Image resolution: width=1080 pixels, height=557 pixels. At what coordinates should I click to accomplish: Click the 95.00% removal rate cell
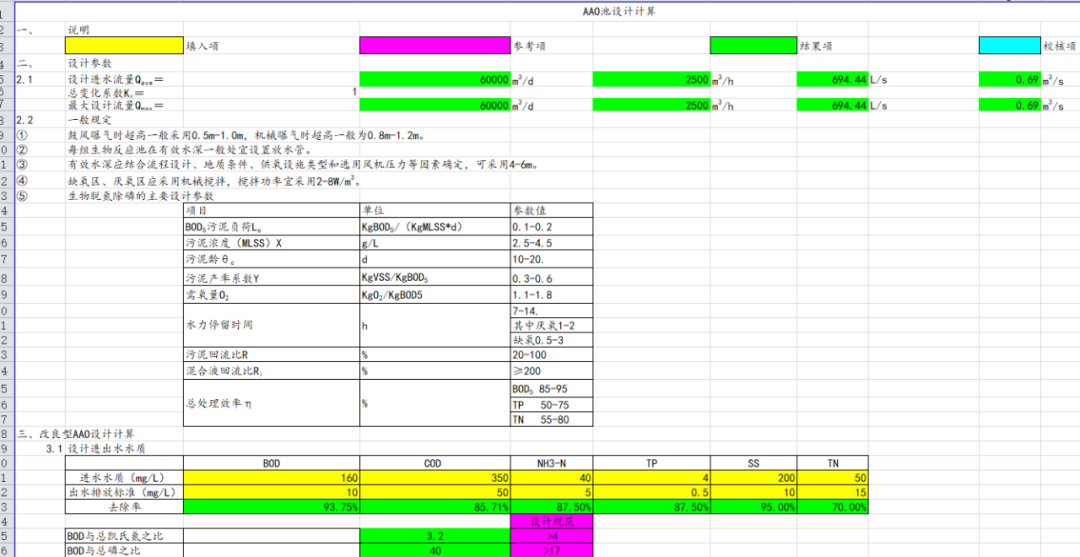(753, 507)
